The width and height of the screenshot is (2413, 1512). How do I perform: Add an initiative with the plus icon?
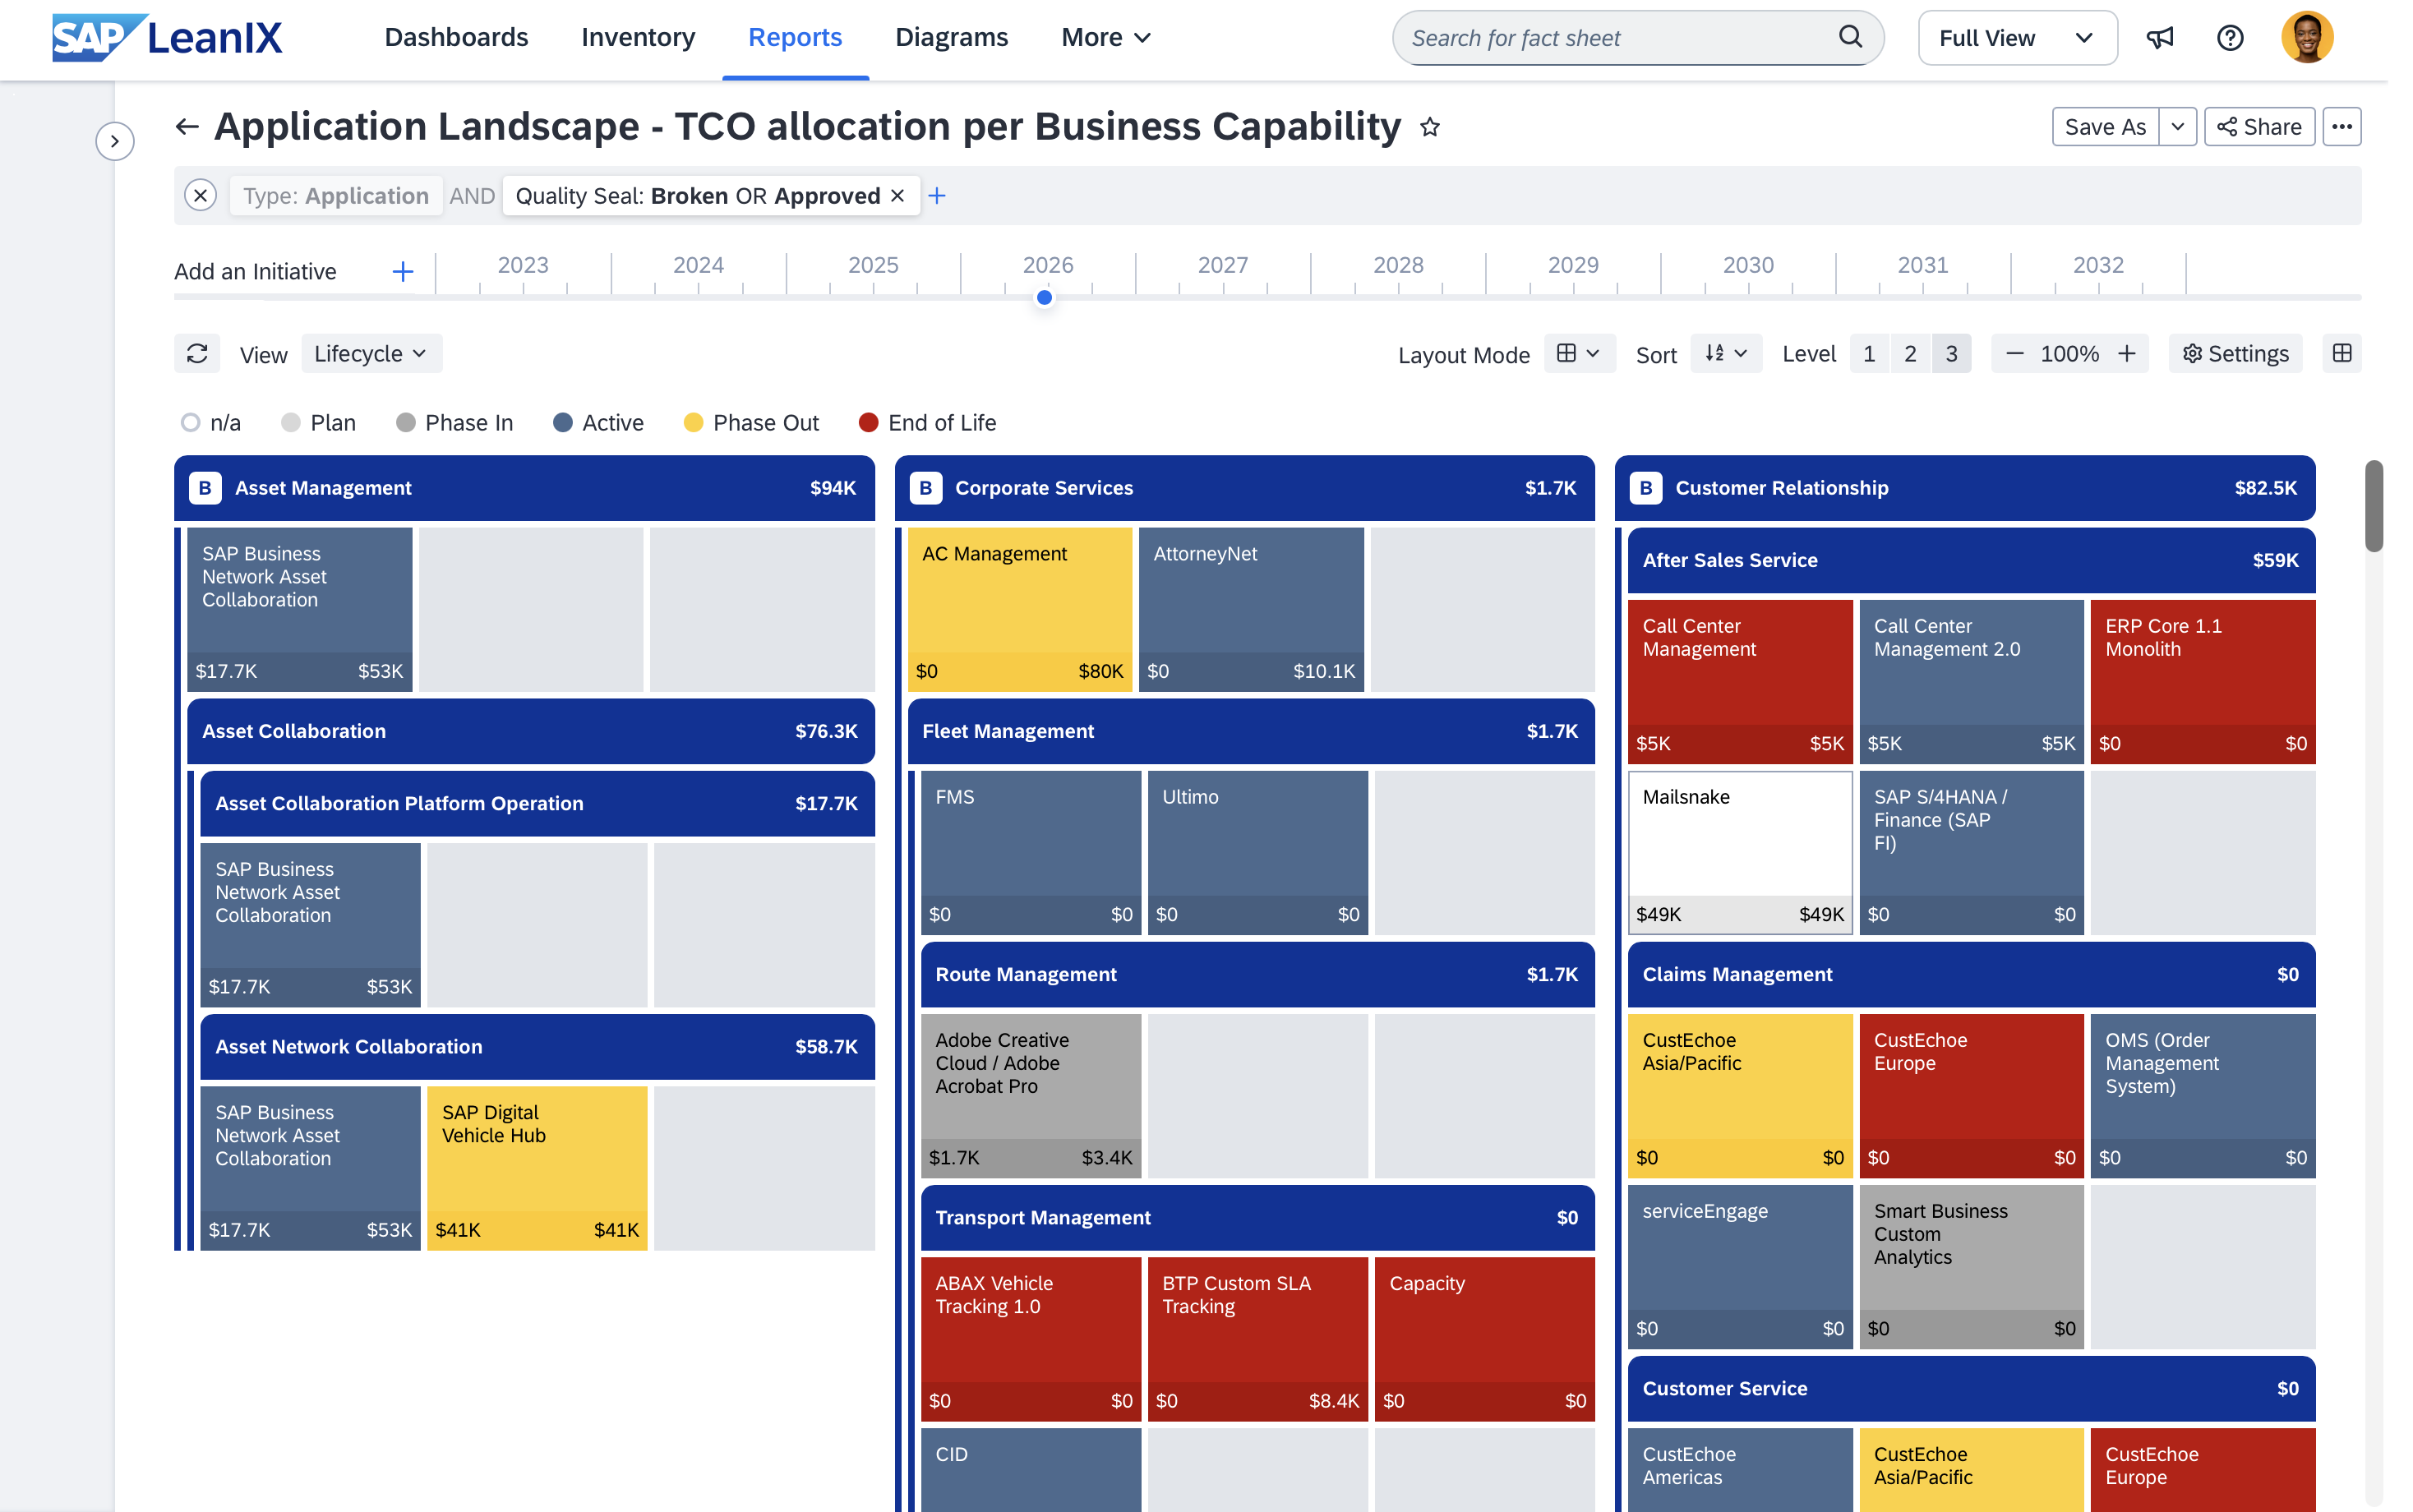tap(402, 272)
